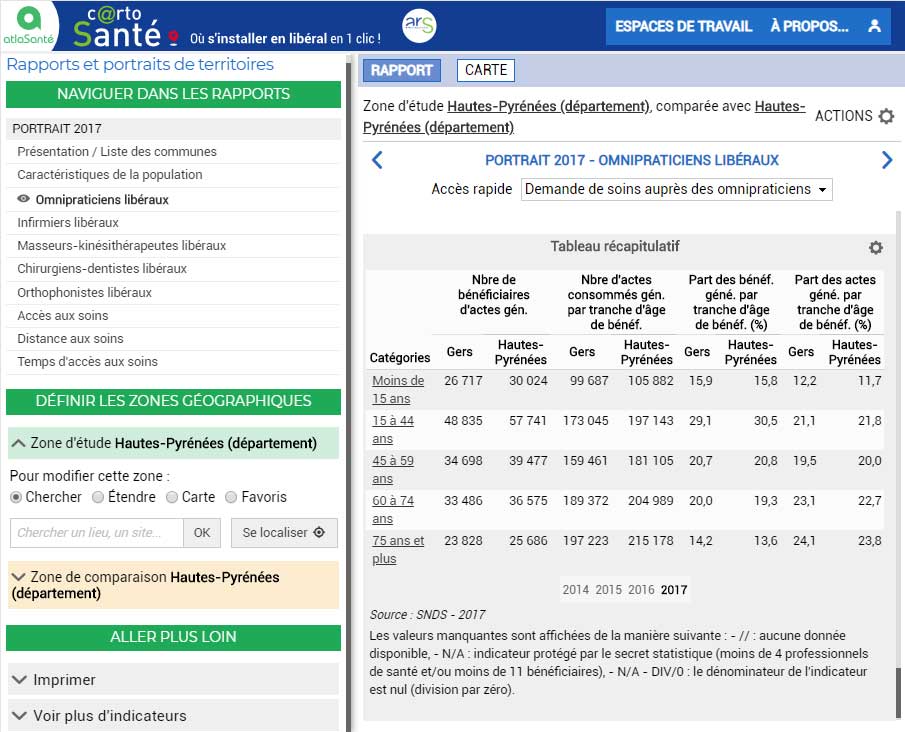Switch to the RAPPORT tab
Viewport: 905px width, 732px height.
tap(402, 70)
